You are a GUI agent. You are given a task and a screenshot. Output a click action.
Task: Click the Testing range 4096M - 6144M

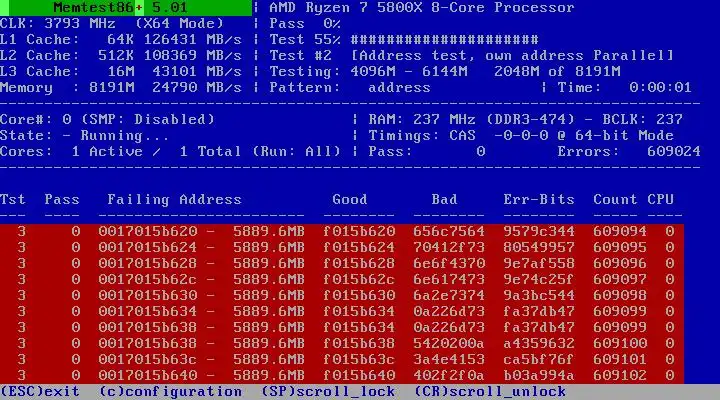click(x=409, y=72)
